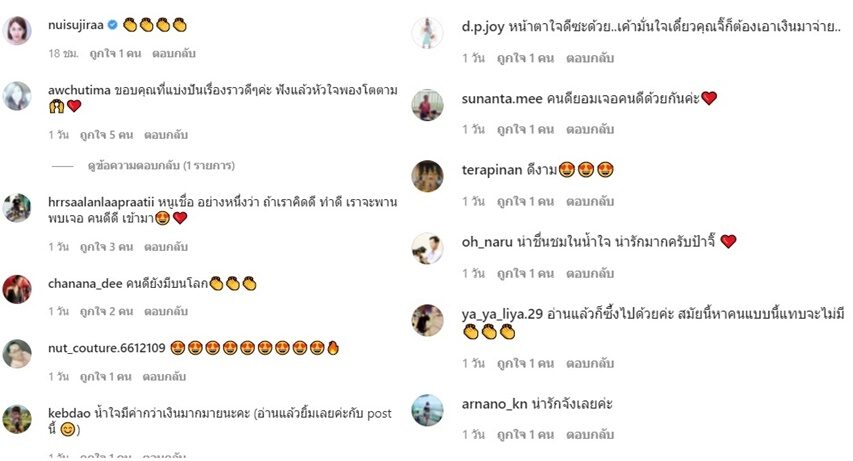Open chanana_dee profile picture
The width and height of the screenshot is (853, 461).
(17, 289)
